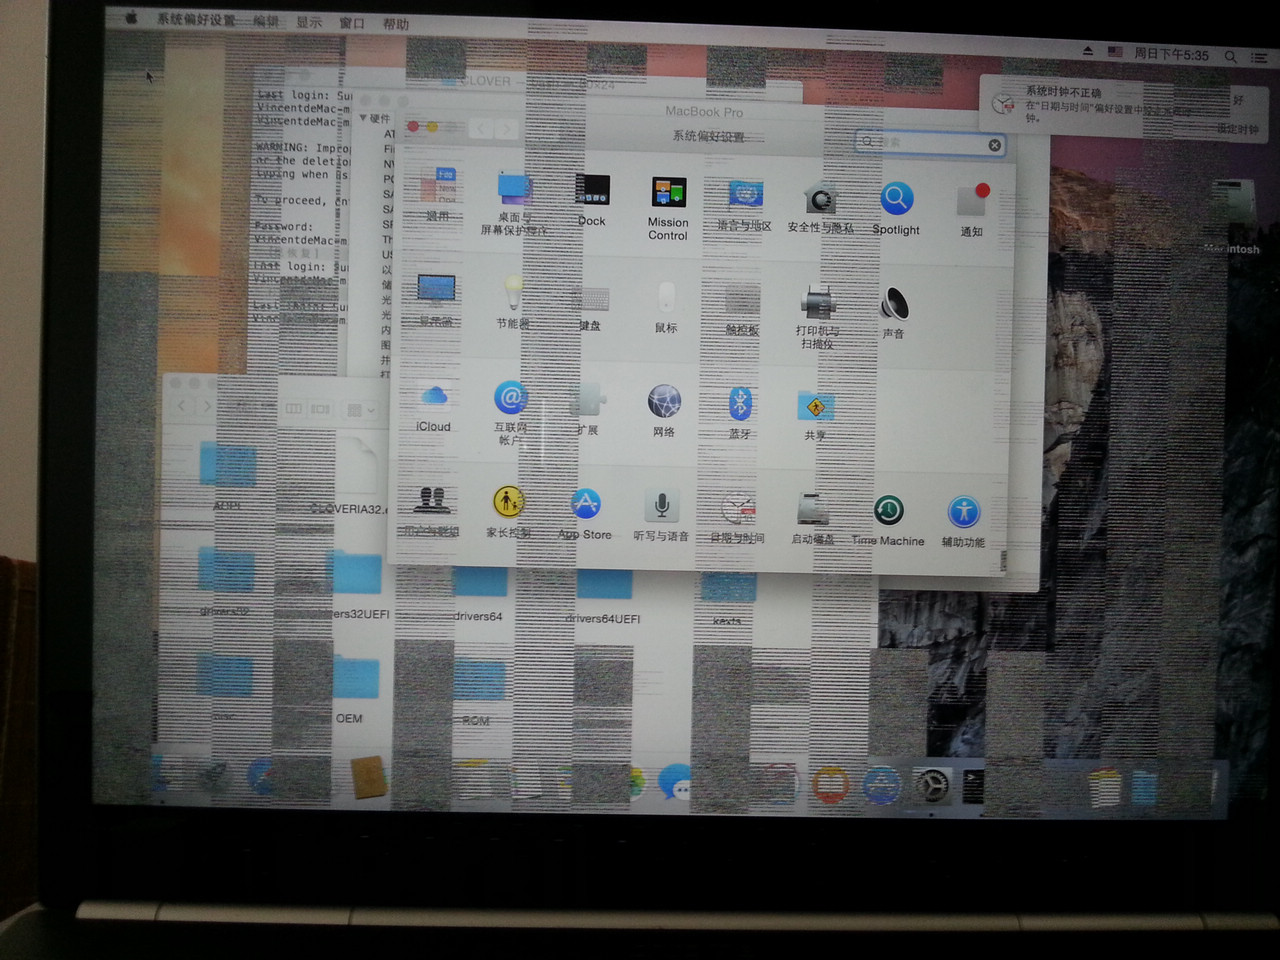Go back in the Finder window
Screen dimensions: 1280x960
coord(181,406)
